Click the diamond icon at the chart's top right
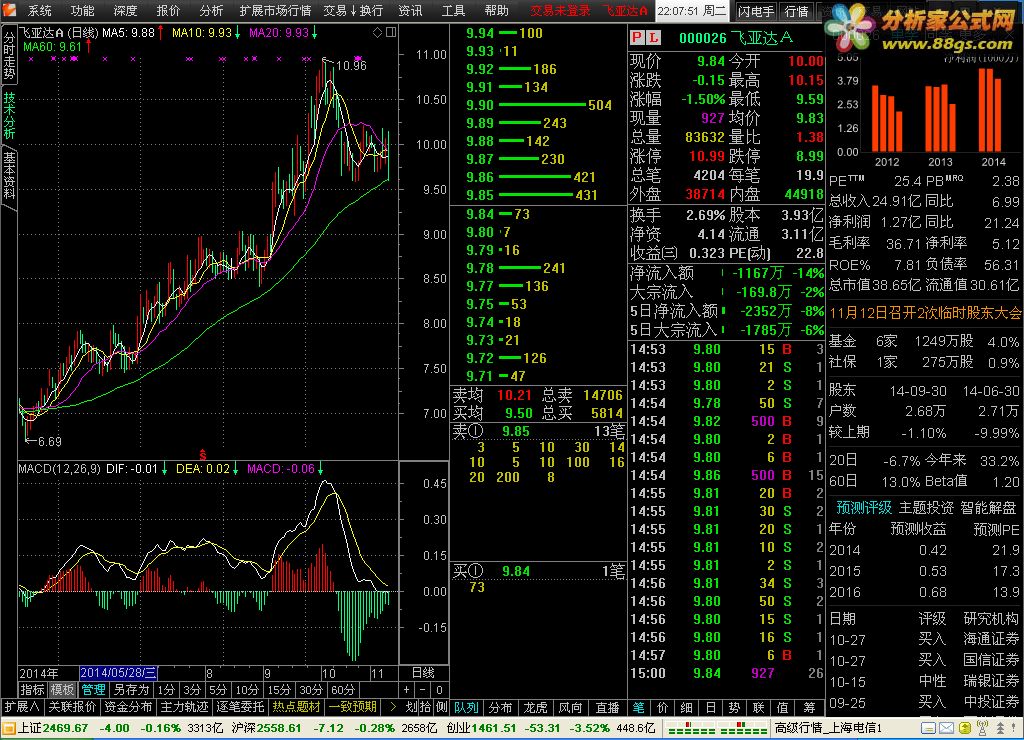The height and width of the screenshot is (740, 1024). (x=377, y=33)
